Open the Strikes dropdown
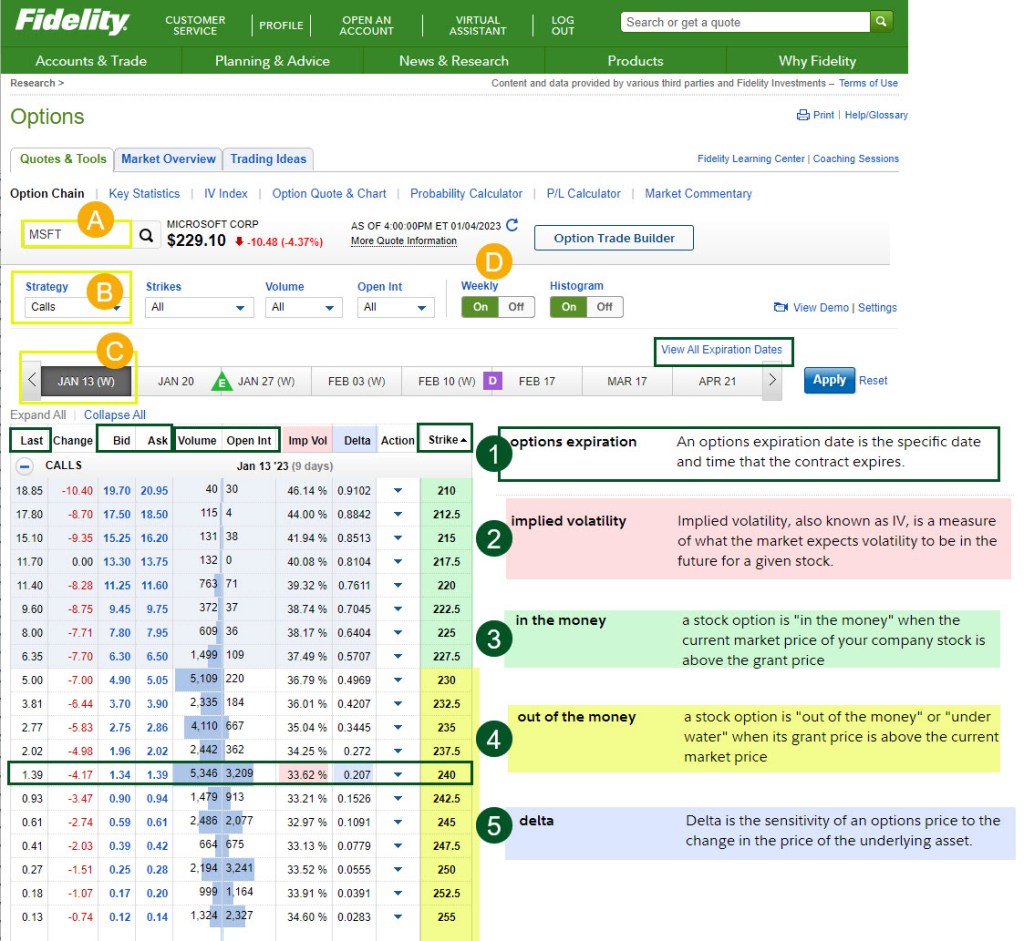Viewport: 1024px width, 941px height. 196,308
